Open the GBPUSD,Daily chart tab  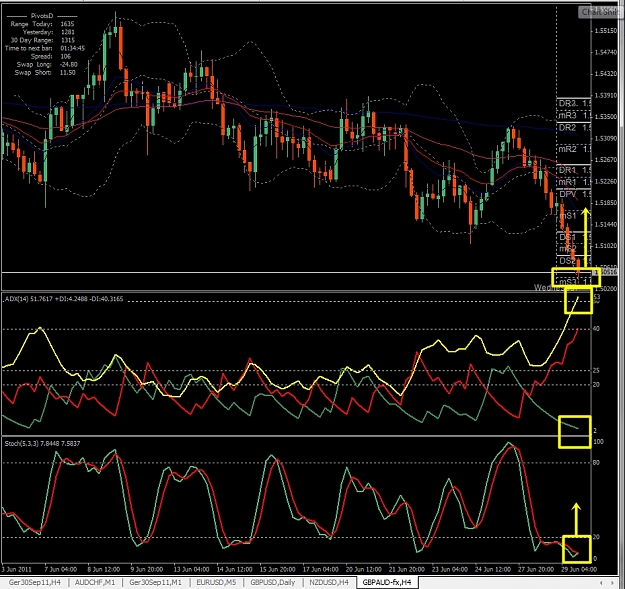273,582
